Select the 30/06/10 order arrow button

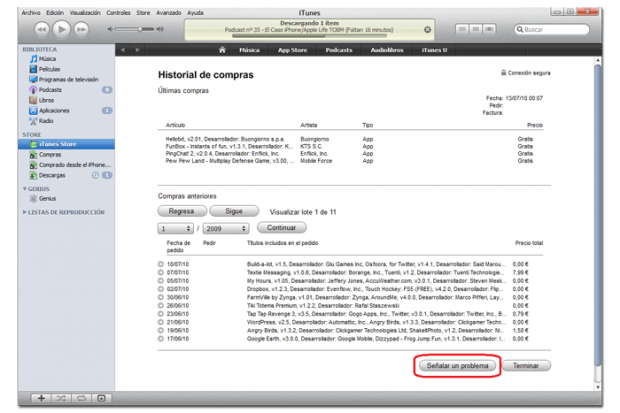162,296
